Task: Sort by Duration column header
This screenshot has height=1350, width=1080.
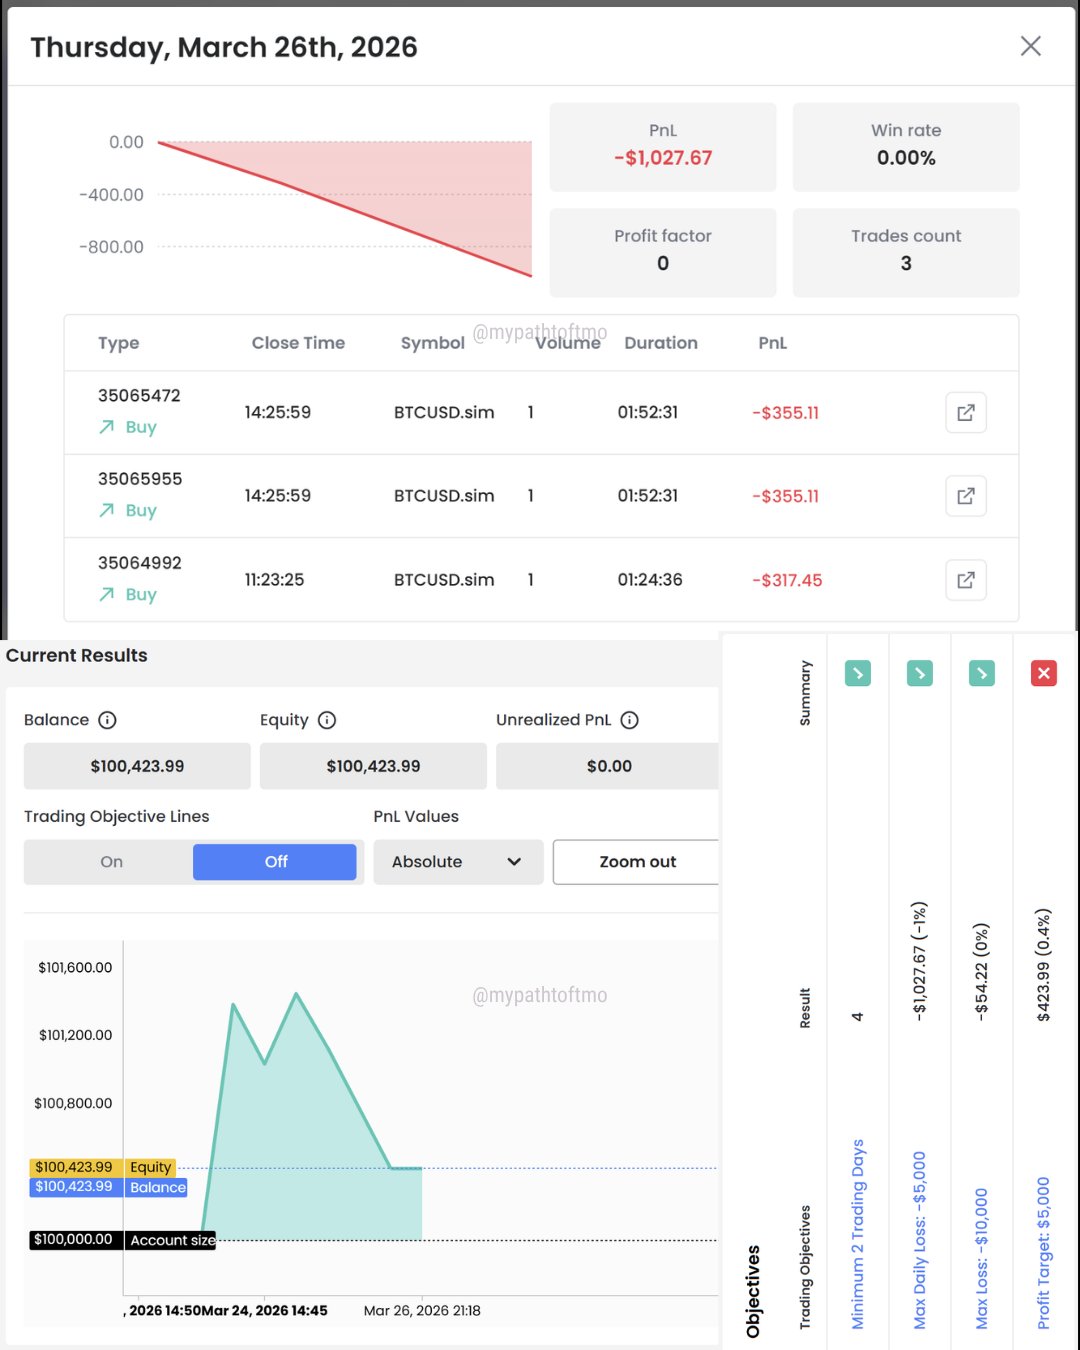Action: pyautogui.click(x=661, y=343)
